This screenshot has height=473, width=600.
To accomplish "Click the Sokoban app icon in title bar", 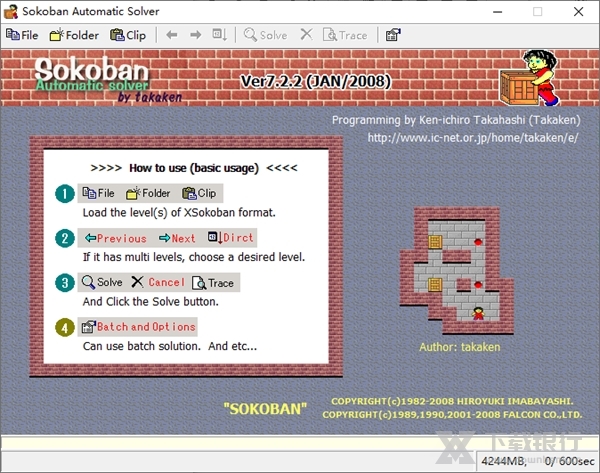I will (11, 11).
